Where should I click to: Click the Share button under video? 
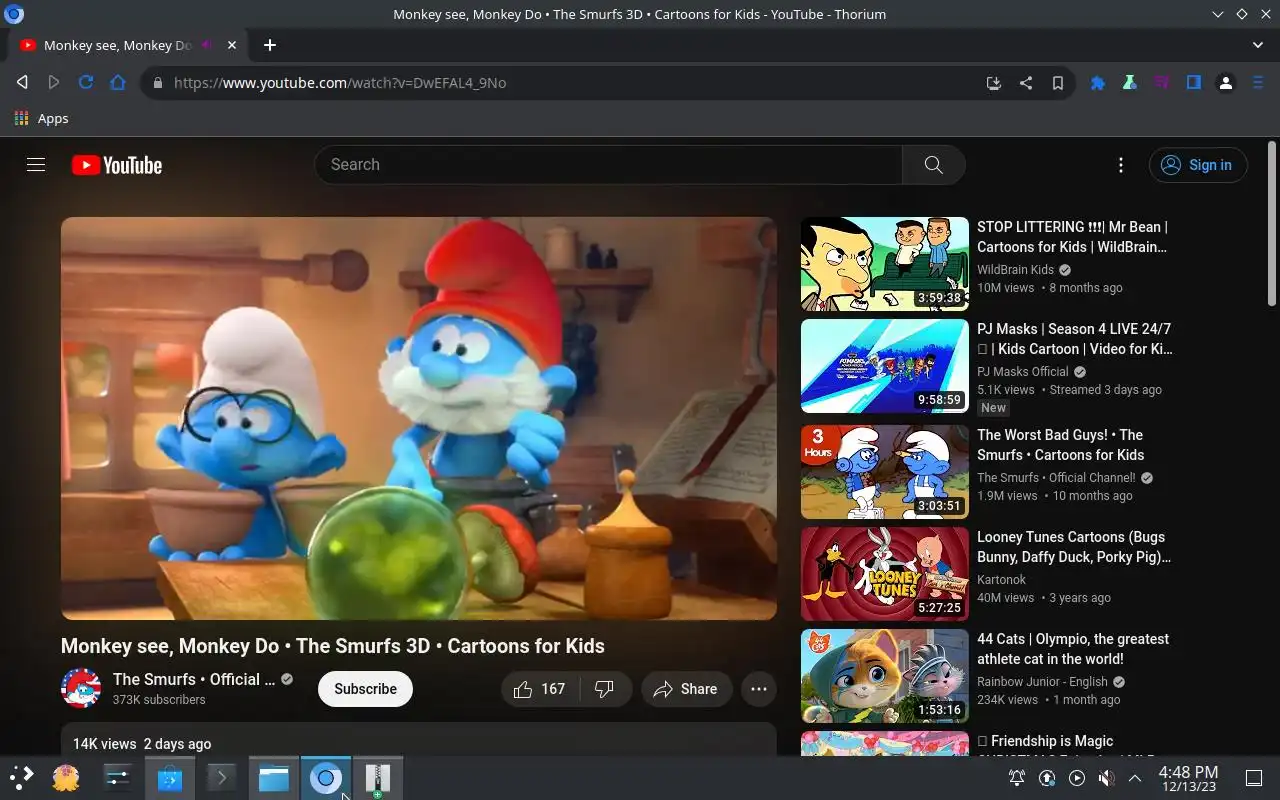[687, 689]
